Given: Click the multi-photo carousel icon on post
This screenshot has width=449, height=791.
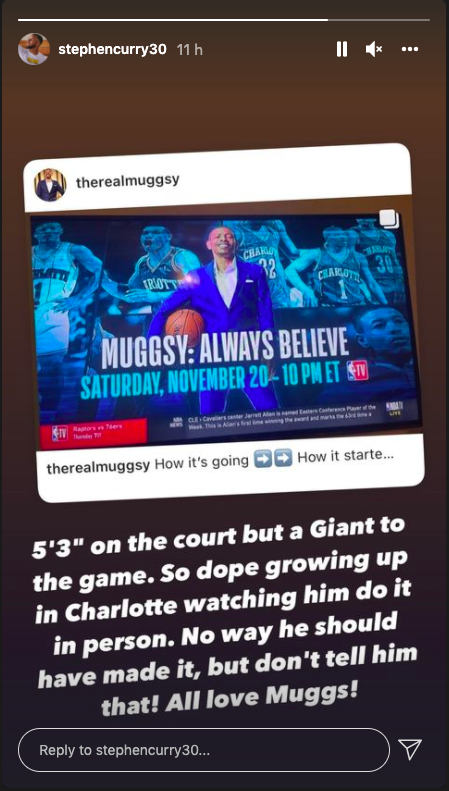Looking at the screenshot, I should (388, 219).
